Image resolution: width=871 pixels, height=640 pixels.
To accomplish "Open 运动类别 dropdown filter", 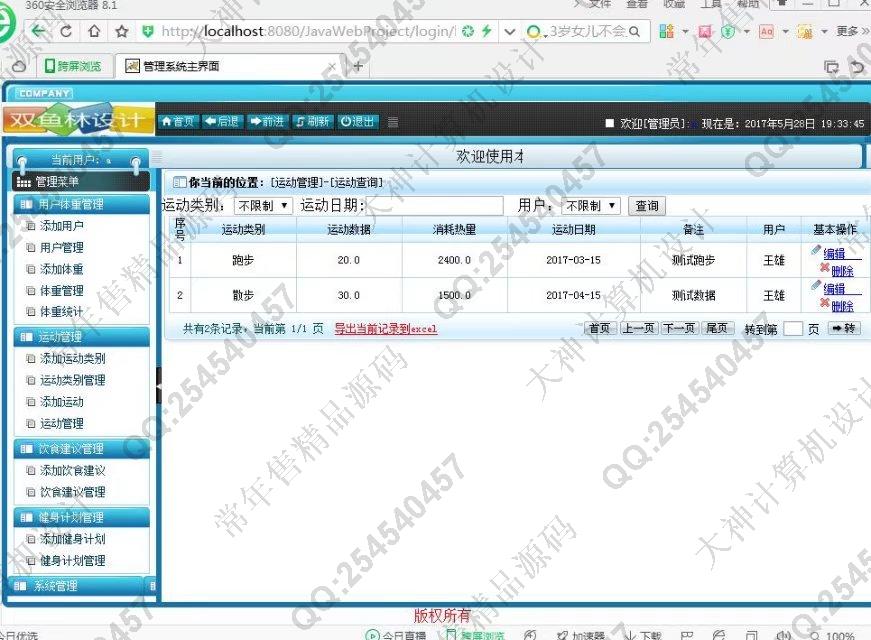I will point(263,206).
